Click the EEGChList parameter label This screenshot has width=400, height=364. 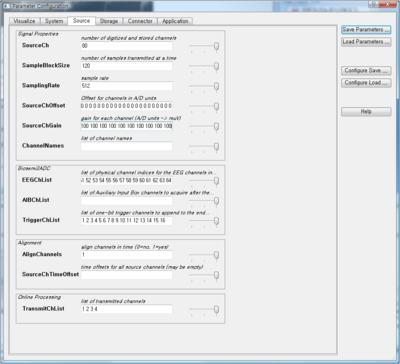pyautogui.click(x=37, y=180)
